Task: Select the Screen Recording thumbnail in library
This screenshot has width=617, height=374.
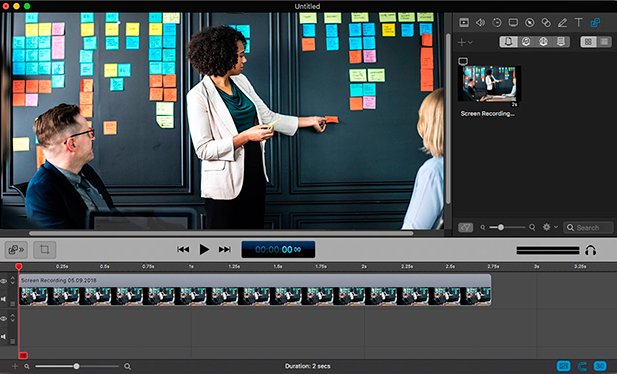Action: tap(490, 84)
